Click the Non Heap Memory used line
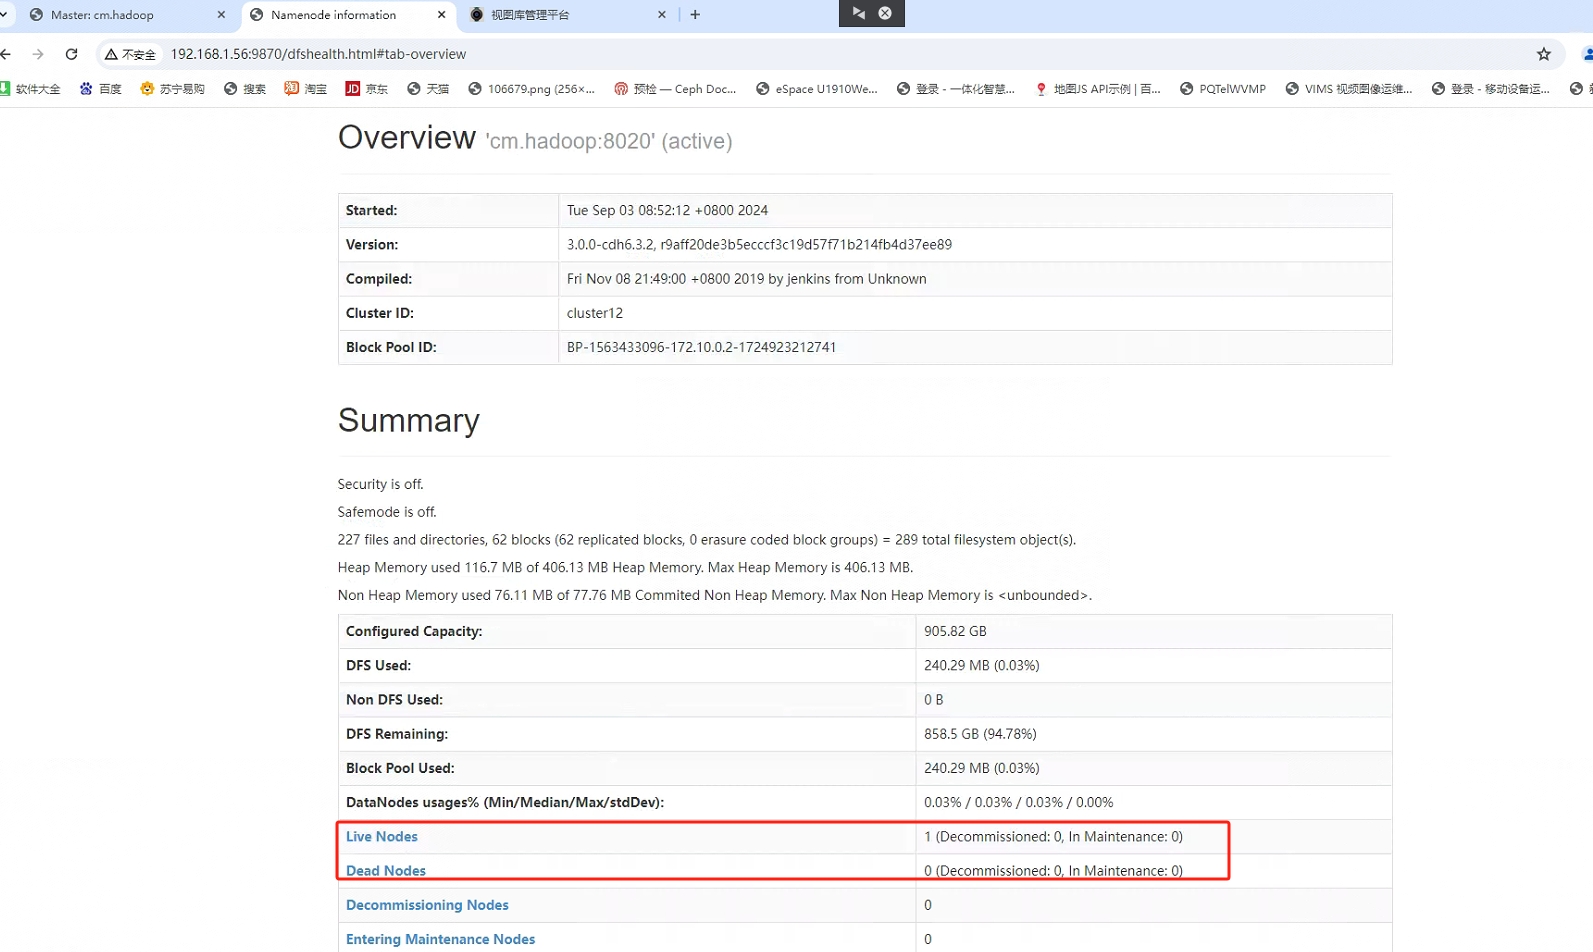Viewport: 1593px width, 952px height. coord(715,595)
